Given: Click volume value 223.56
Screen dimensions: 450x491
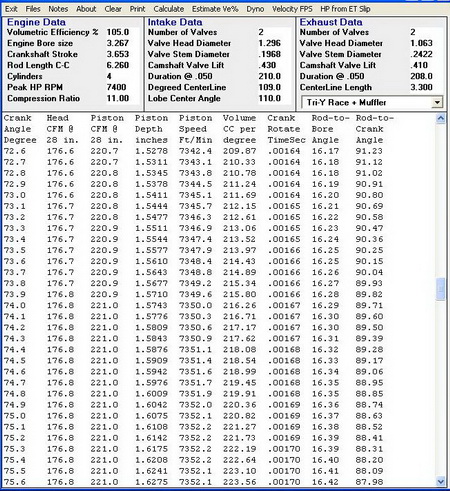Looking at the screenshot, I should coord(240,482).
